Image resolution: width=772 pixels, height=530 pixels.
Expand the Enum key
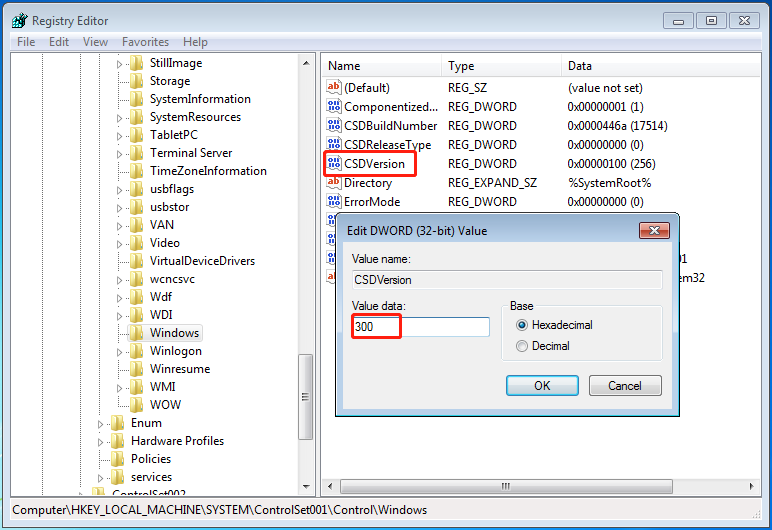click(x=100, y=424)
